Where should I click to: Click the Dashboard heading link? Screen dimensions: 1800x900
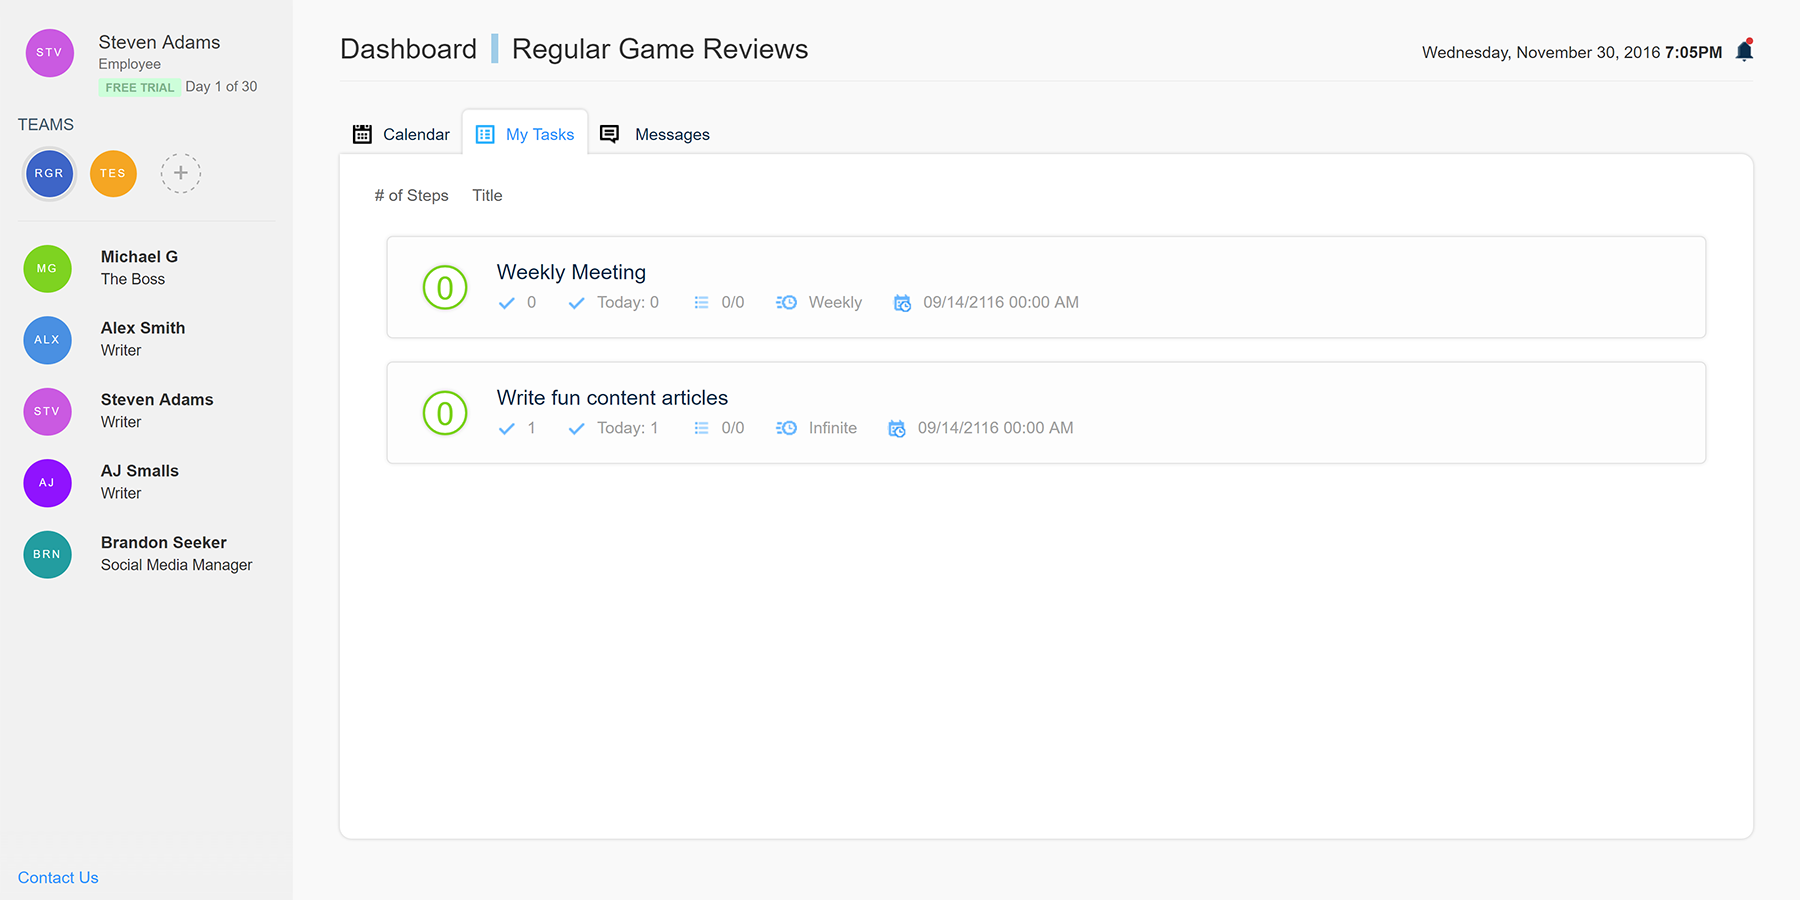pos(408,49)
